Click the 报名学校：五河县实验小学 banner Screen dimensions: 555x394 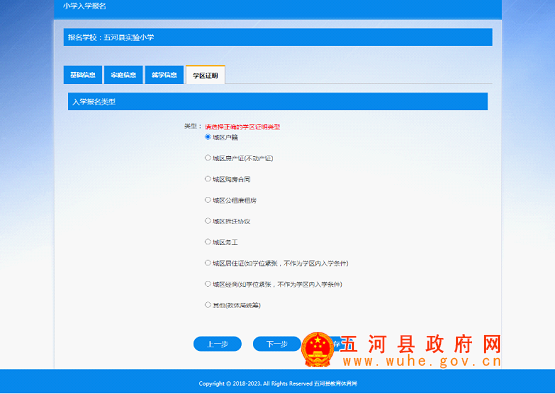tap(278, 37)
